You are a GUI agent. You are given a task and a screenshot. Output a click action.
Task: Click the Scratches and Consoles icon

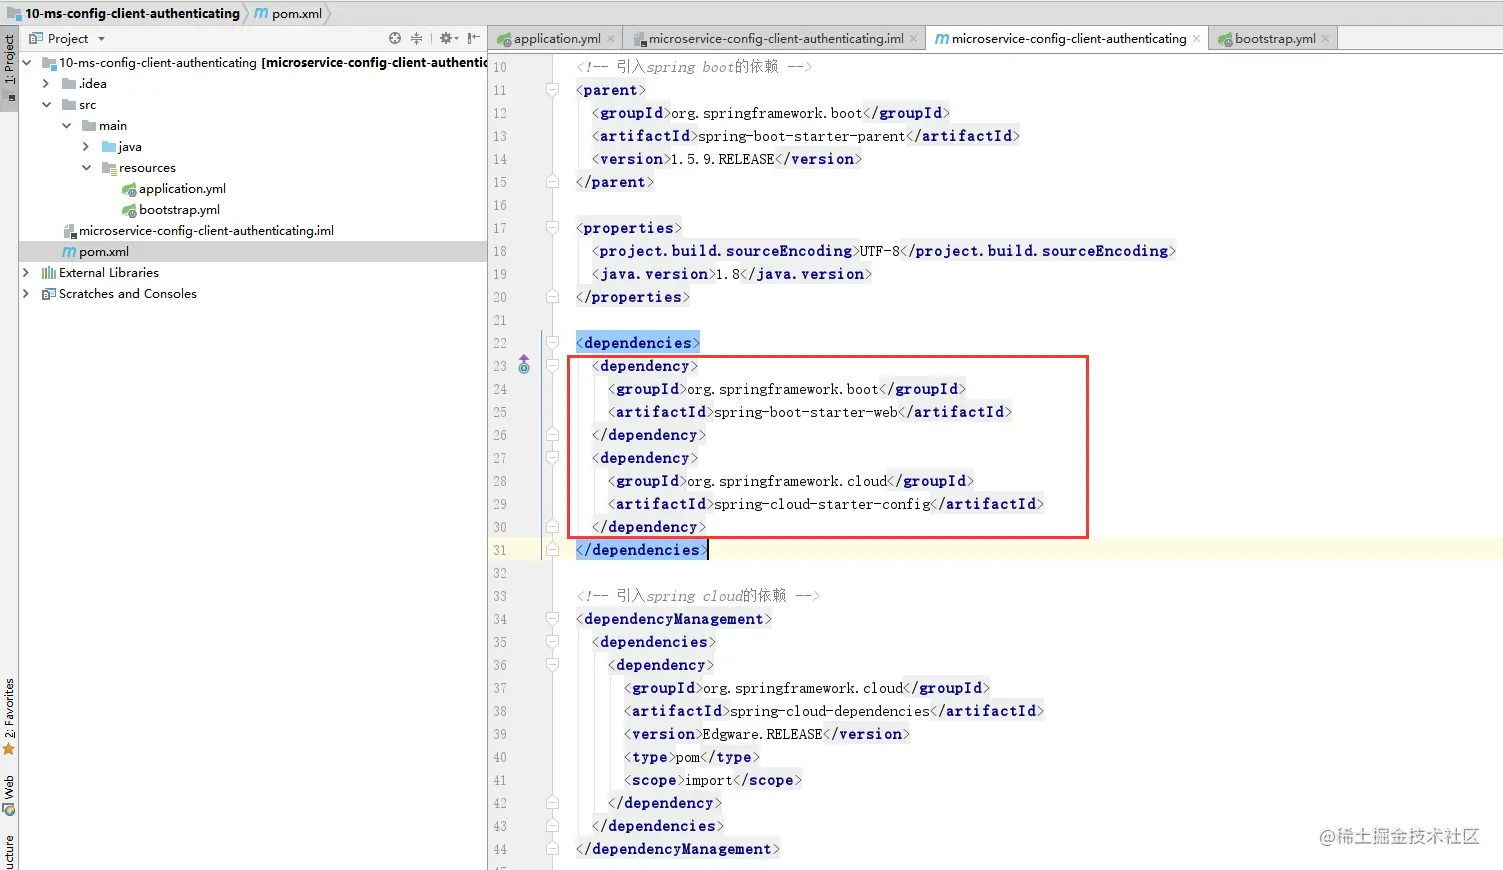48,294
